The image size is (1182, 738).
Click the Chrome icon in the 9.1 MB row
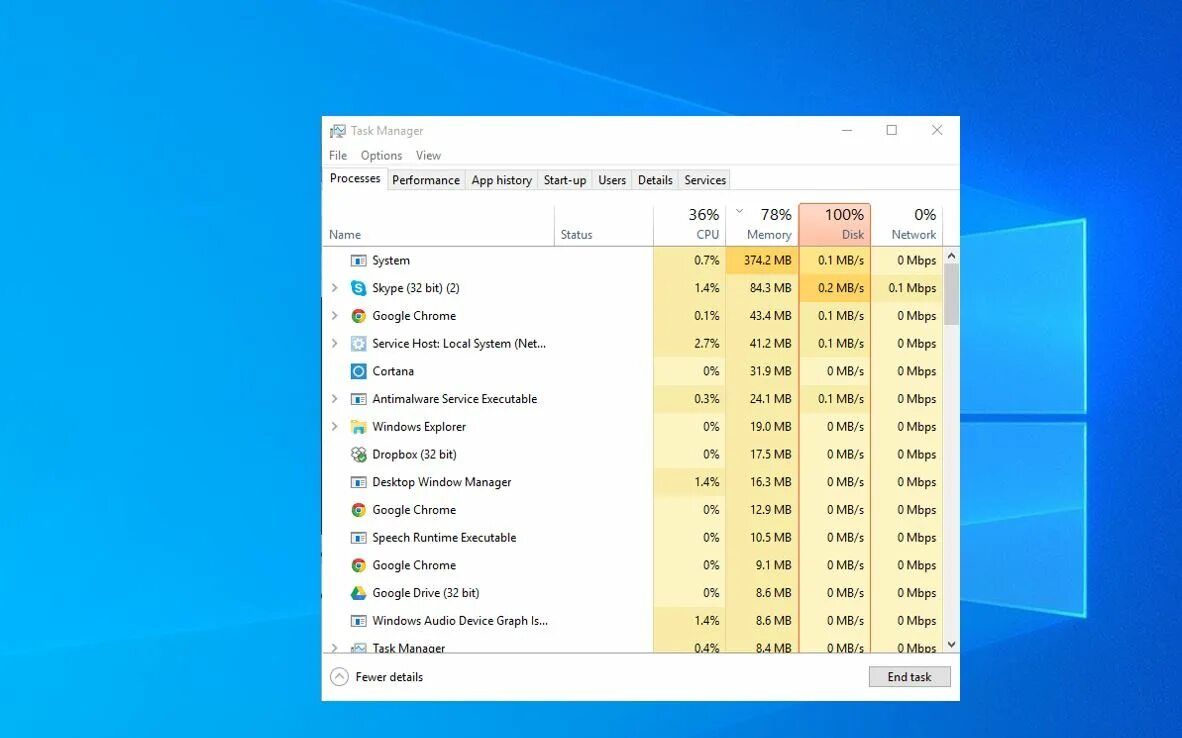pyautogui.click(x=359, y=565)
